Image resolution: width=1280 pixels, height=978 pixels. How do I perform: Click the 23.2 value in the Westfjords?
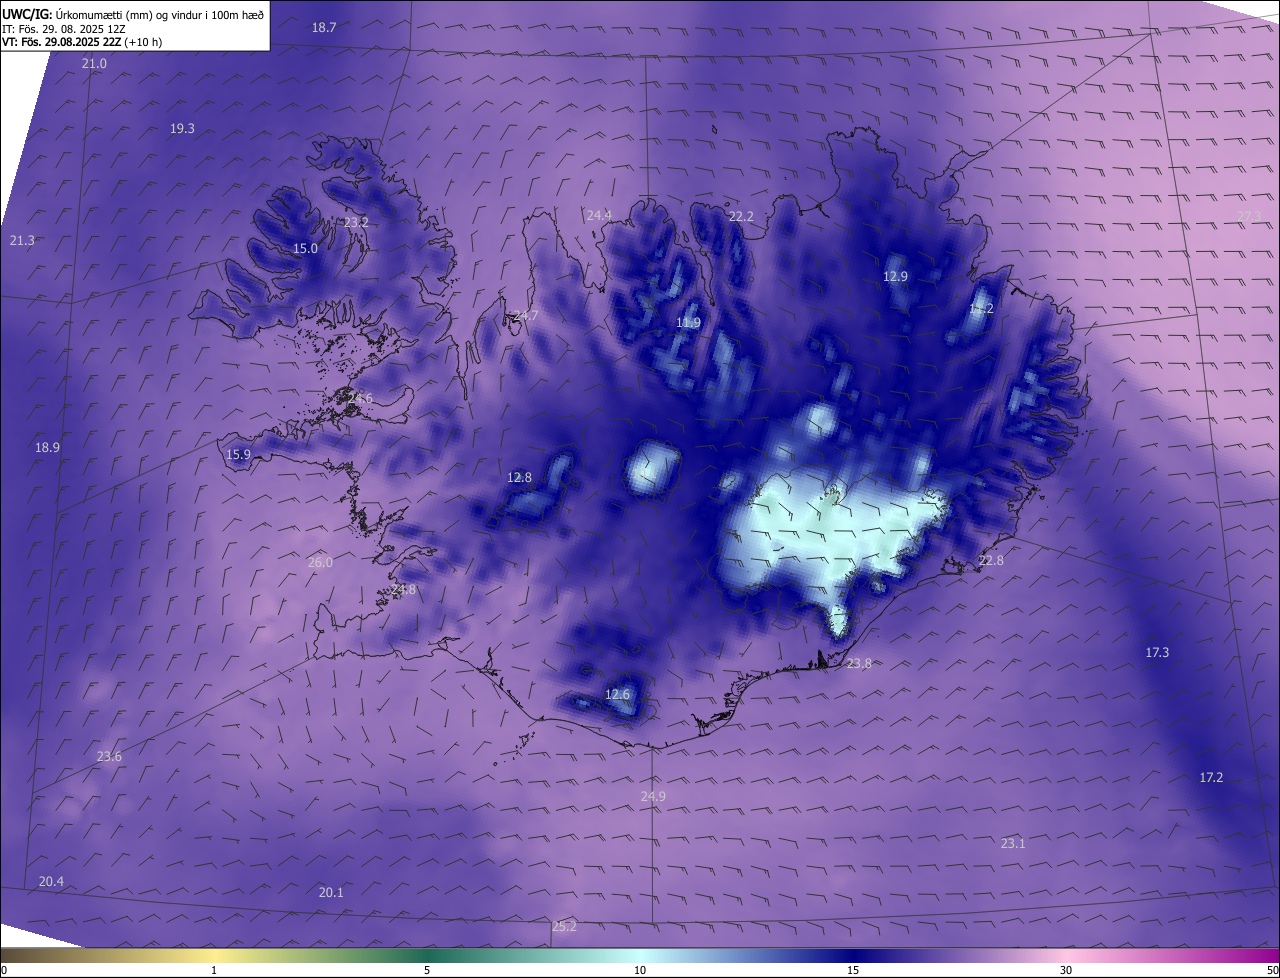356,223
